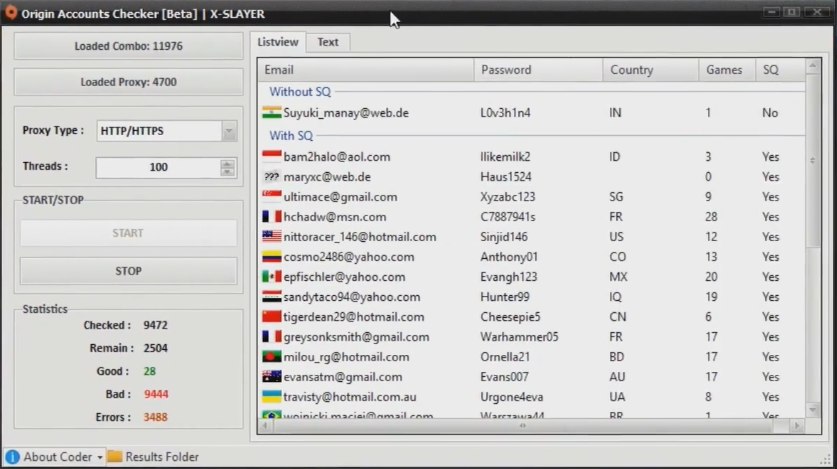Click the country cell IQ
837x469 pixels.
pyautogui.click(x=615, y=297)
